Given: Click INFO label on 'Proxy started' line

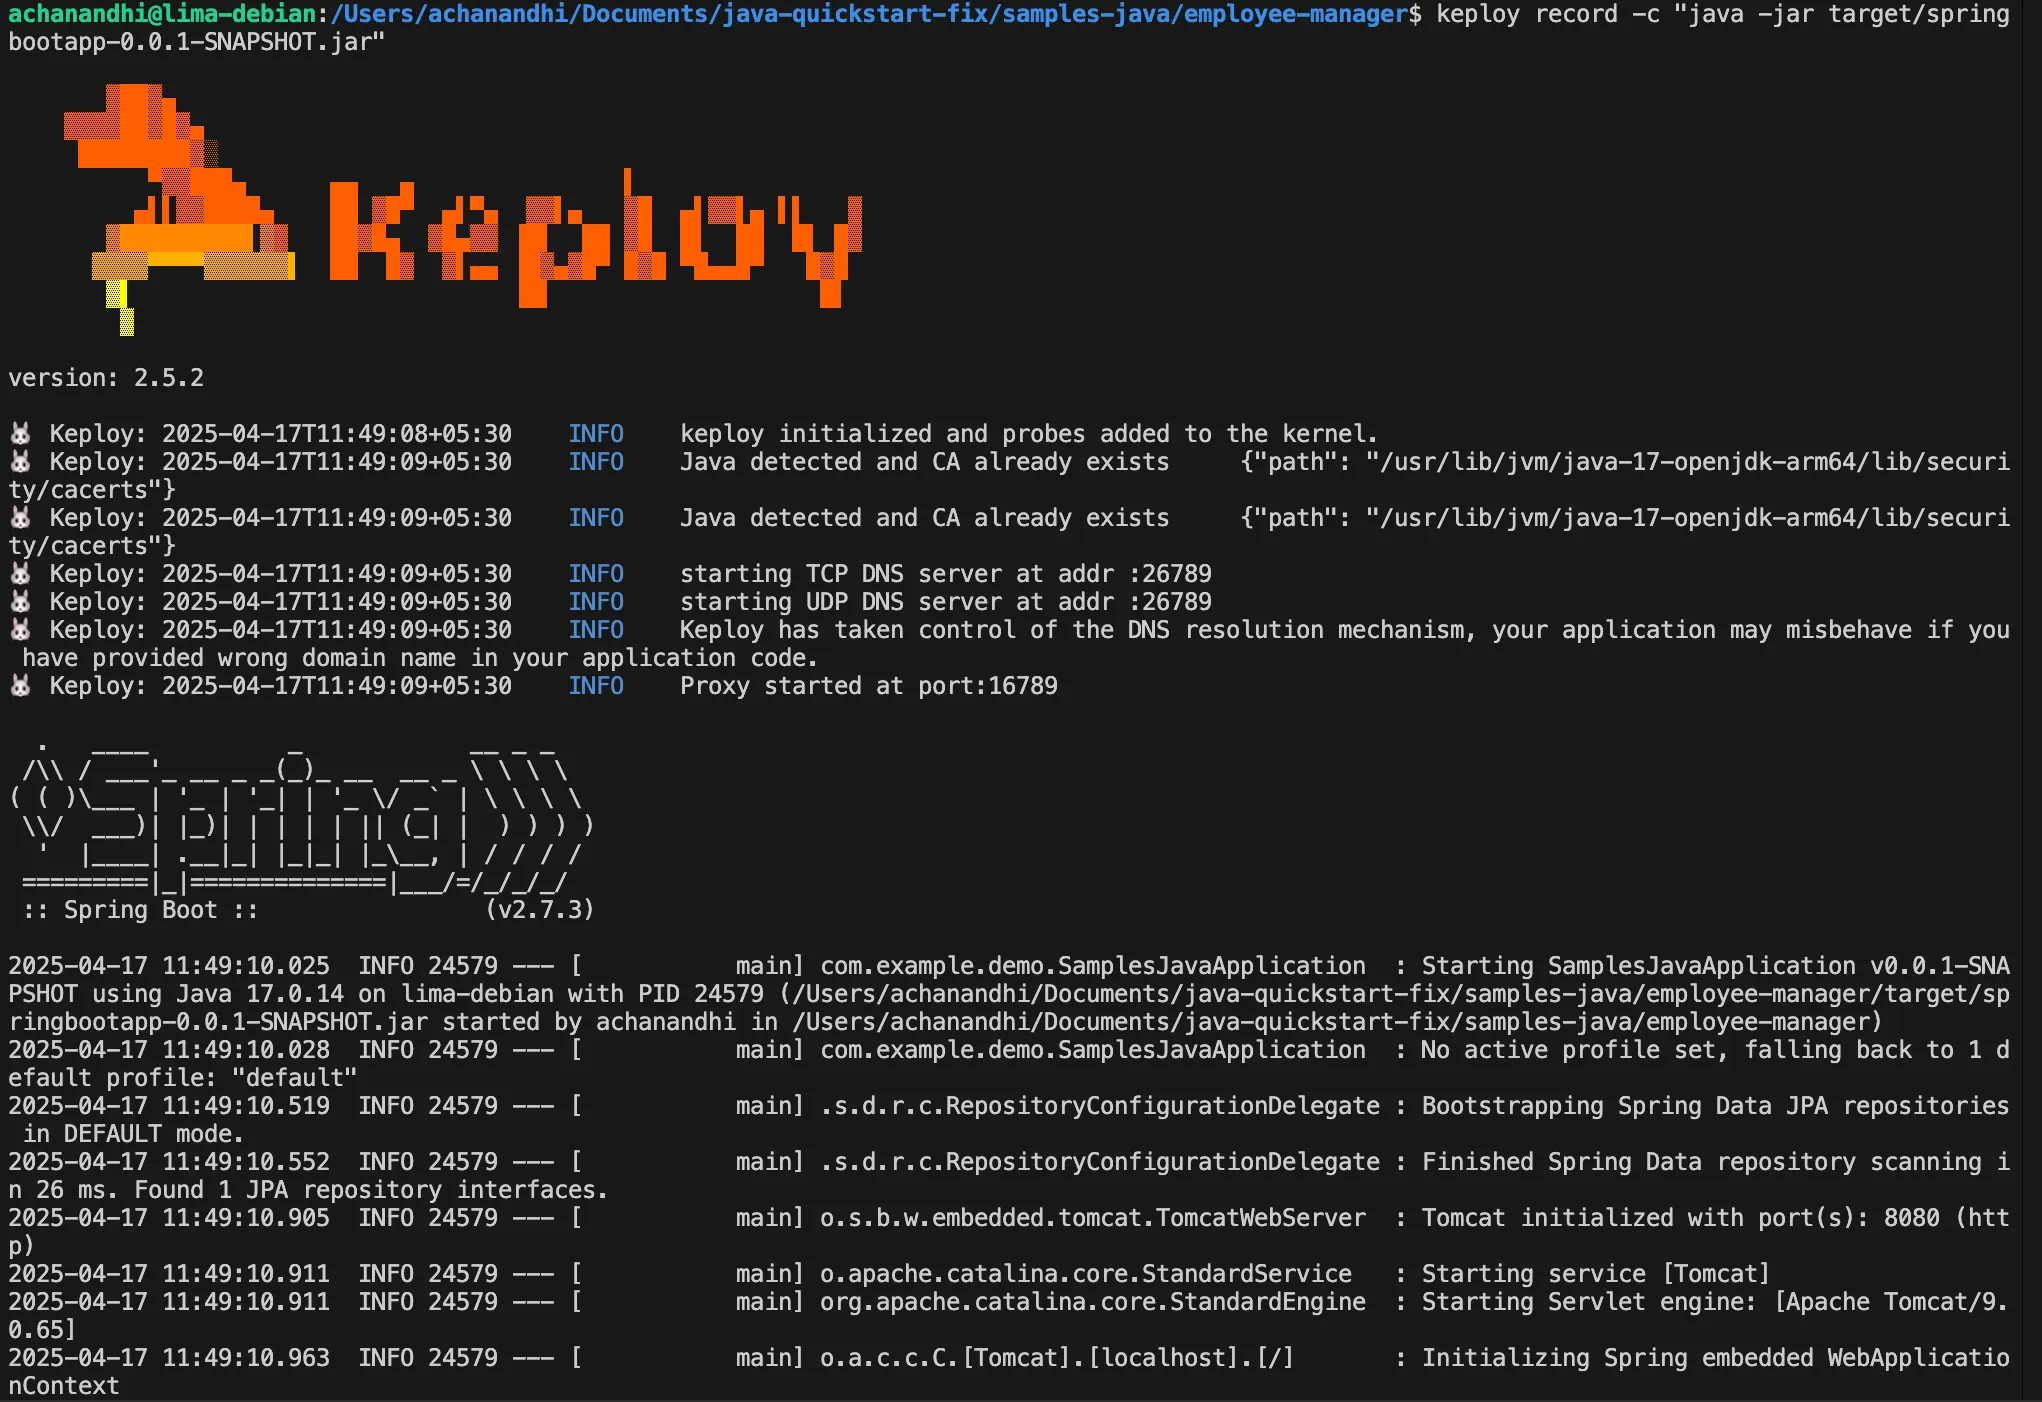Looking at the screenshot, I should click(x=596, y=686).
